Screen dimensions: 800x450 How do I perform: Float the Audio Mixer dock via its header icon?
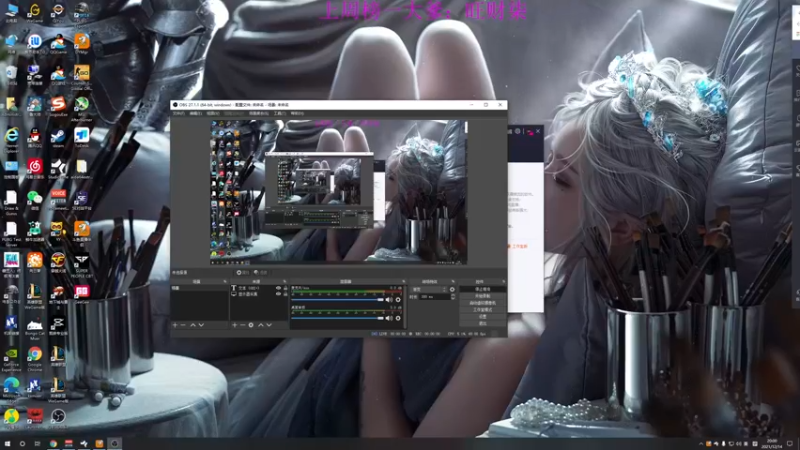click(404, 282)
